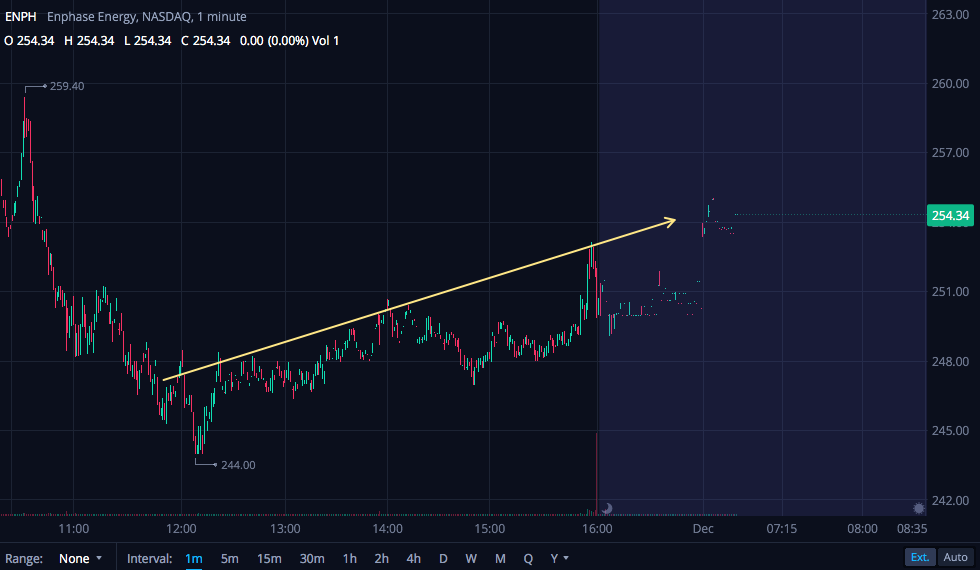Click the 16:00 time axis label

[597, 529]
